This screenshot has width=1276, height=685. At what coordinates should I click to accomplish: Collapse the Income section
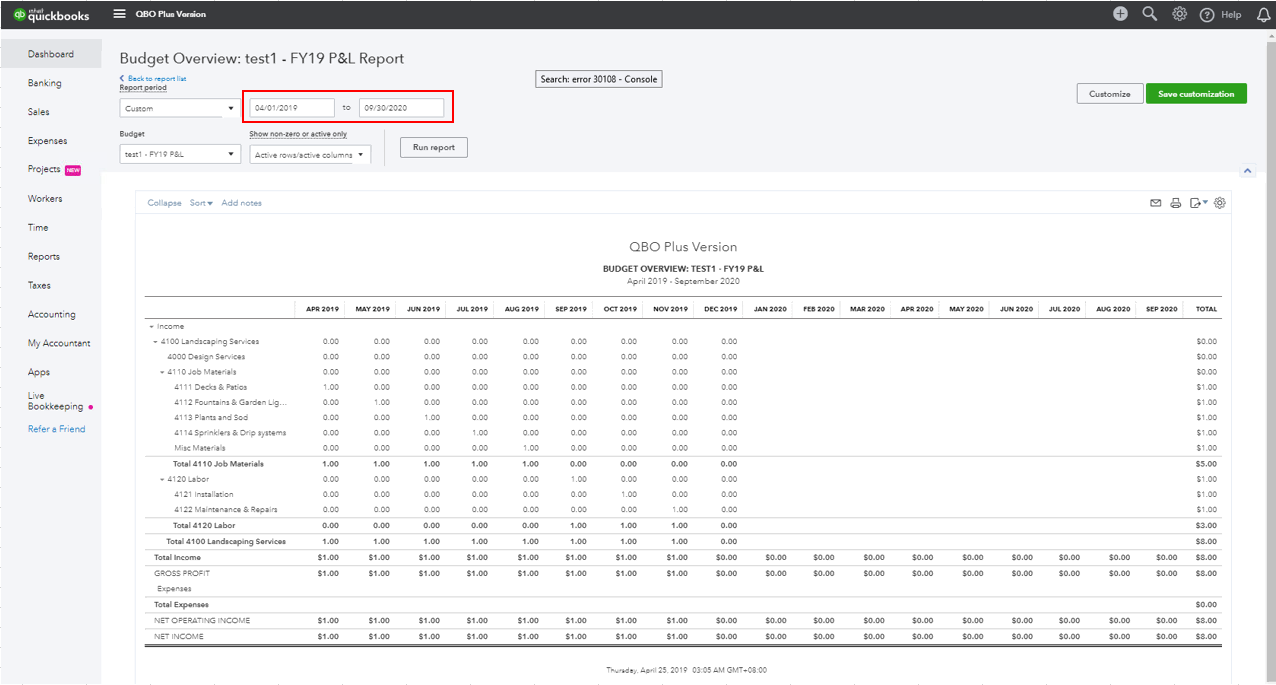pos(152,327)
